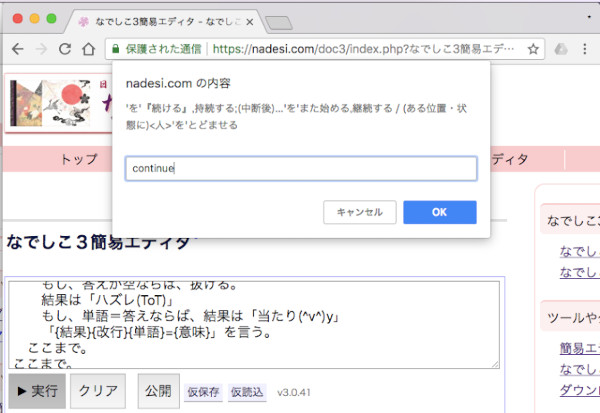This screenshot has height=413, width=600.
Task: Click the dialog title nadesi.com の内容
Action: (178, 83)
